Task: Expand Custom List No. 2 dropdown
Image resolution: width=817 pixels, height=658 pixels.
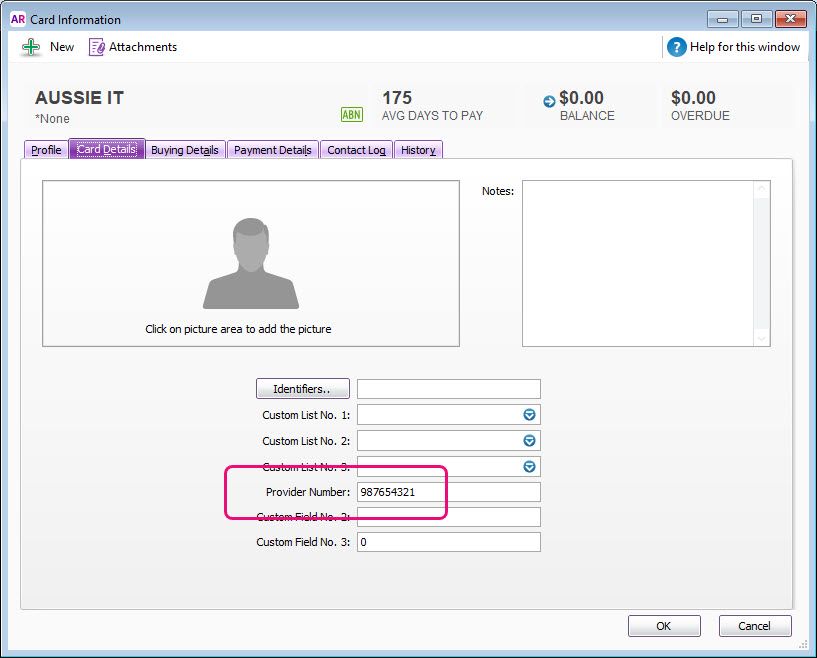Action: coord(530,441)
